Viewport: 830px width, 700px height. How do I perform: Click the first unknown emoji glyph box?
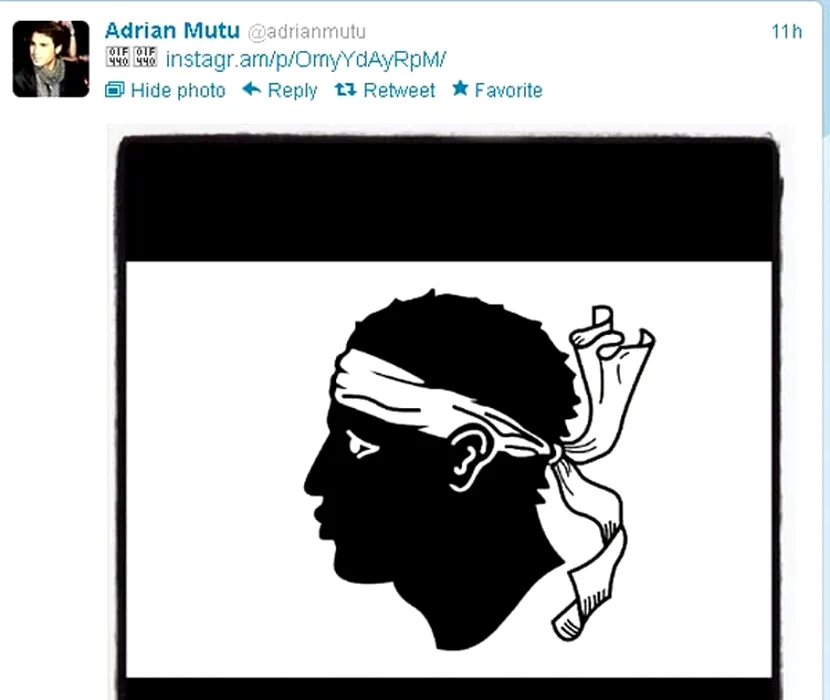118,57
